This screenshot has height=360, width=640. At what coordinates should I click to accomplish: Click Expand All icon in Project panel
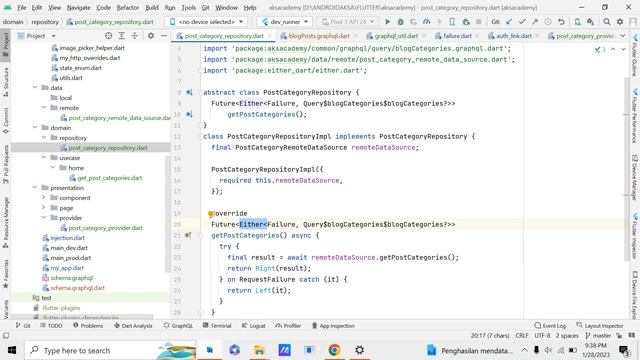(122, 36)
